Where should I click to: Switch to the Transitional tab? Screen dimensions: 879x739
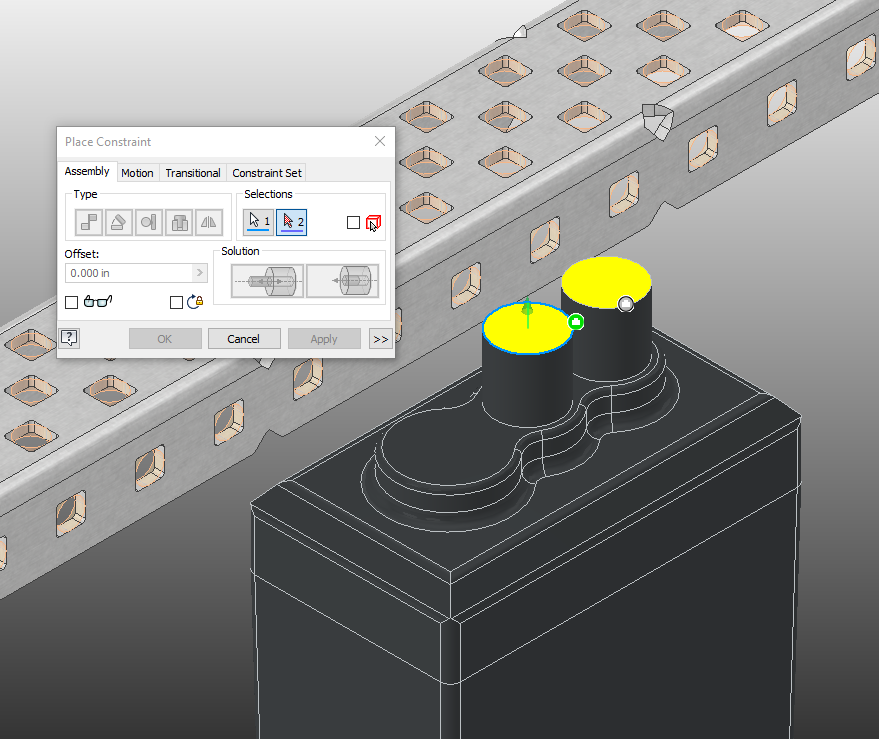point(193,173)
